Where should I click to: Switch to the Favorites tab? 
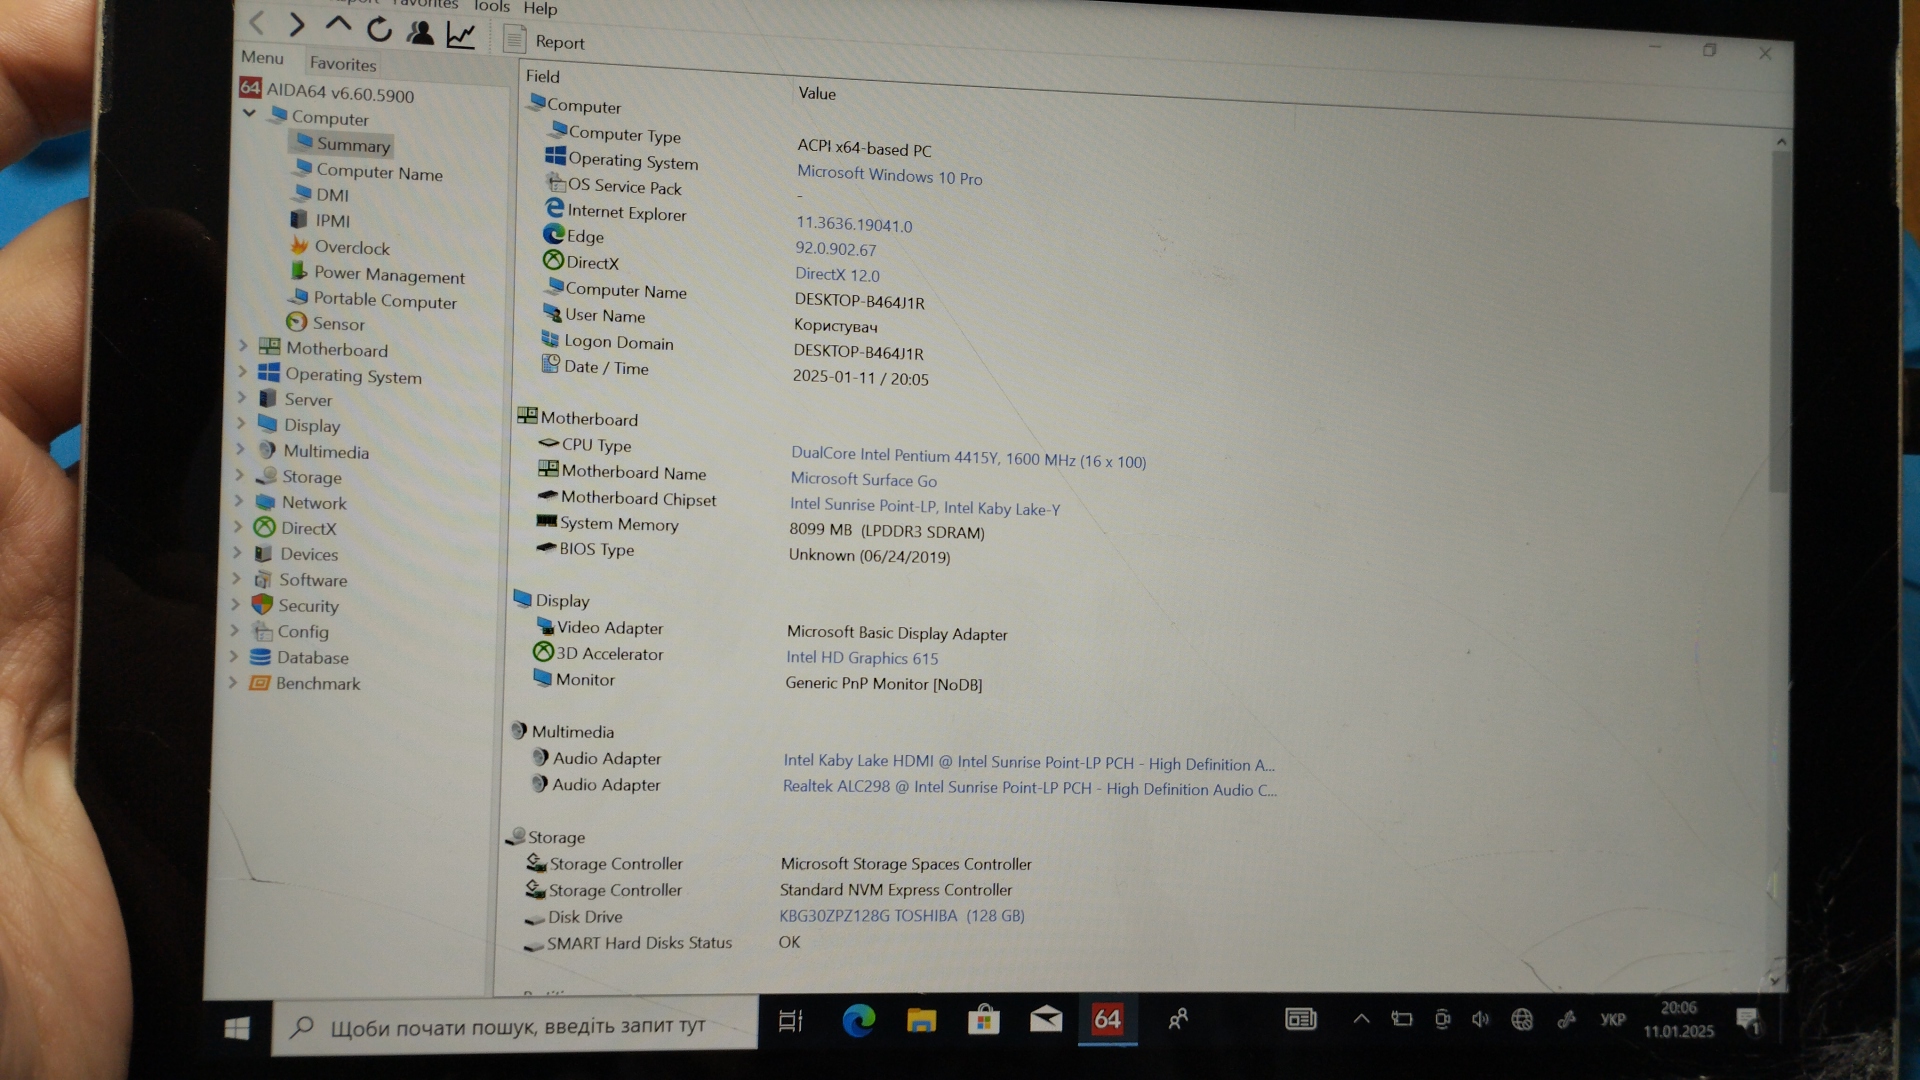(343, 64)
